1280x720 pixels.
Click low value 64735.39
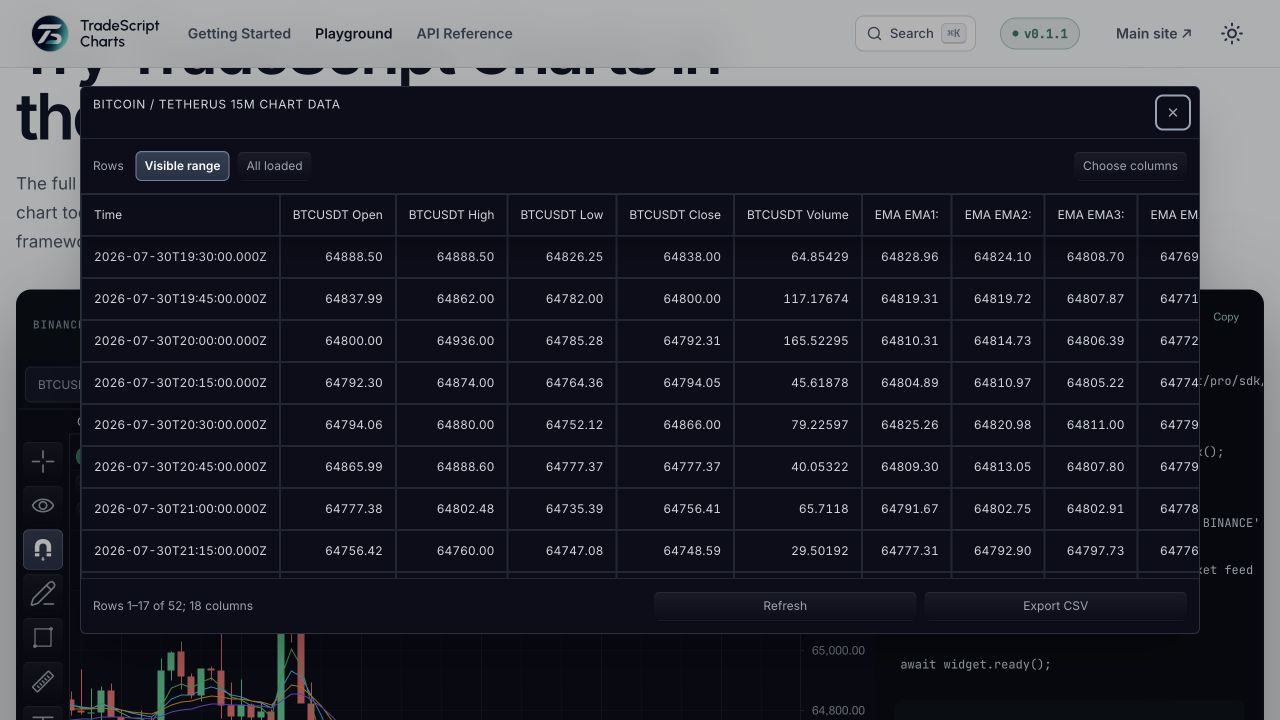coord(562,509)
